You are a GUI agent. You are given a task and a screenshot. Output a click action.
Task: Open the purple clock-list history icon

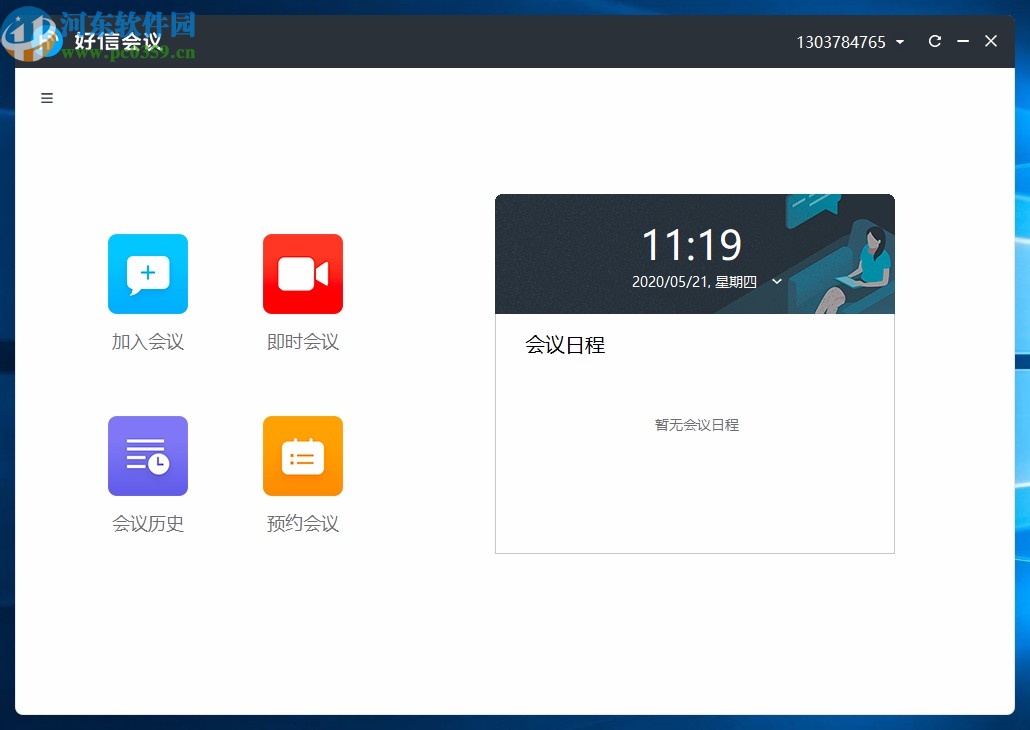point(147,455)
